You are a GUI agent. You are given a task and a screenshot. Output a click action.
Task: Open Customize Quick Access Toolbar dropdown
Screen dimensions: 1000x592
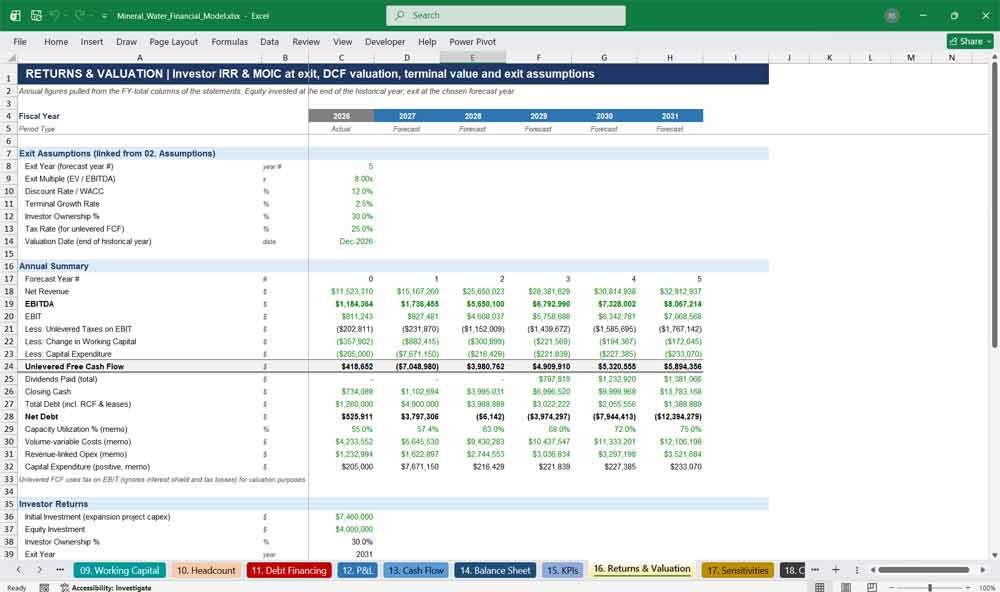tap(103, 16)
